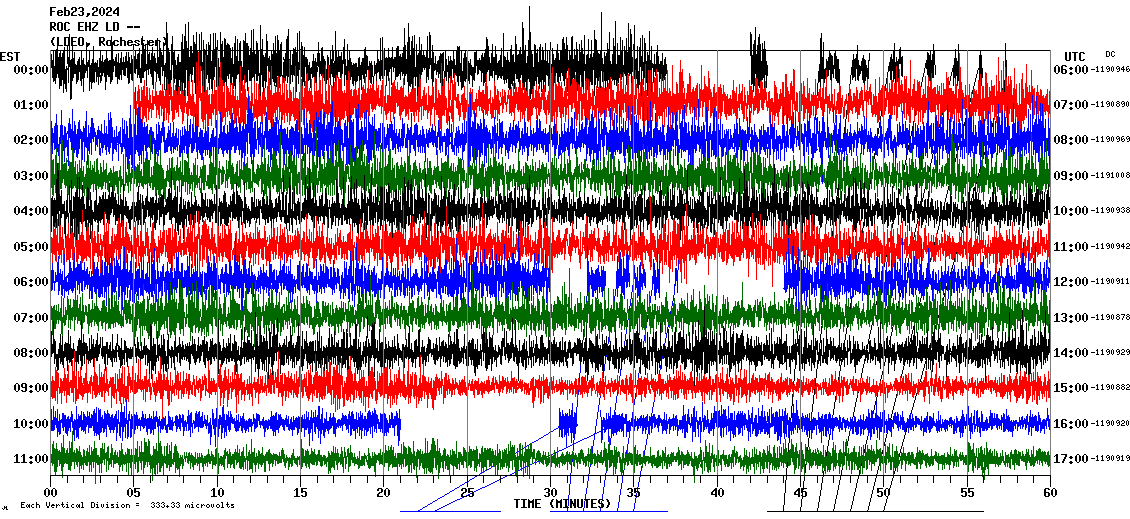Select DC offset value -1190942
The height and width of the screenshot is (519, 1130).
tap(1109, 247)
